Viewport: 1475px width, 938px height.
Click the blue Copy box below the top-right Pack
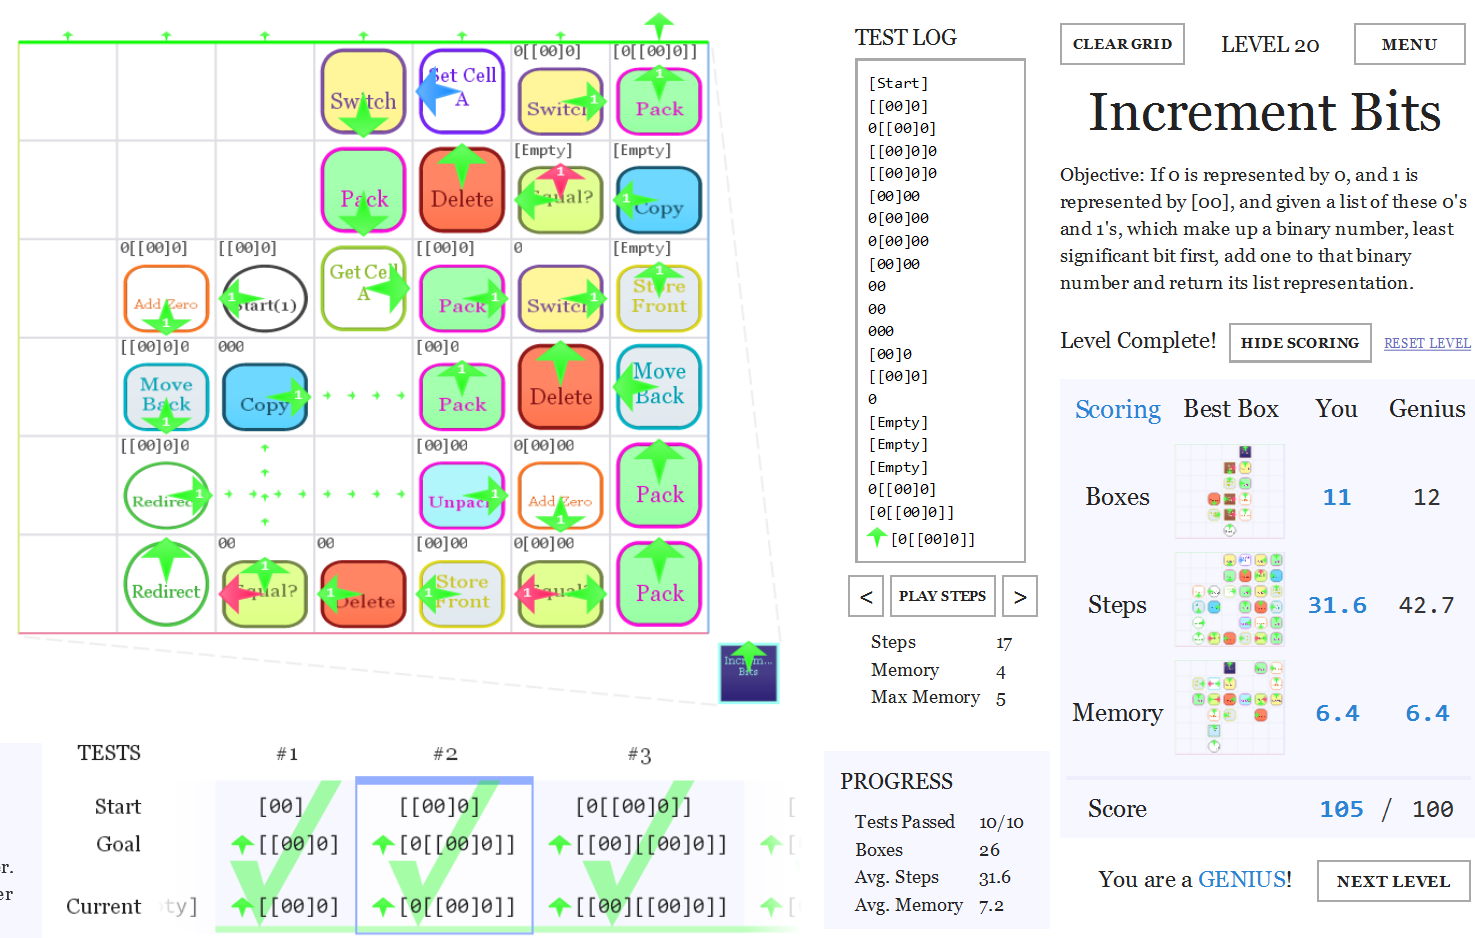pos(660,199)
